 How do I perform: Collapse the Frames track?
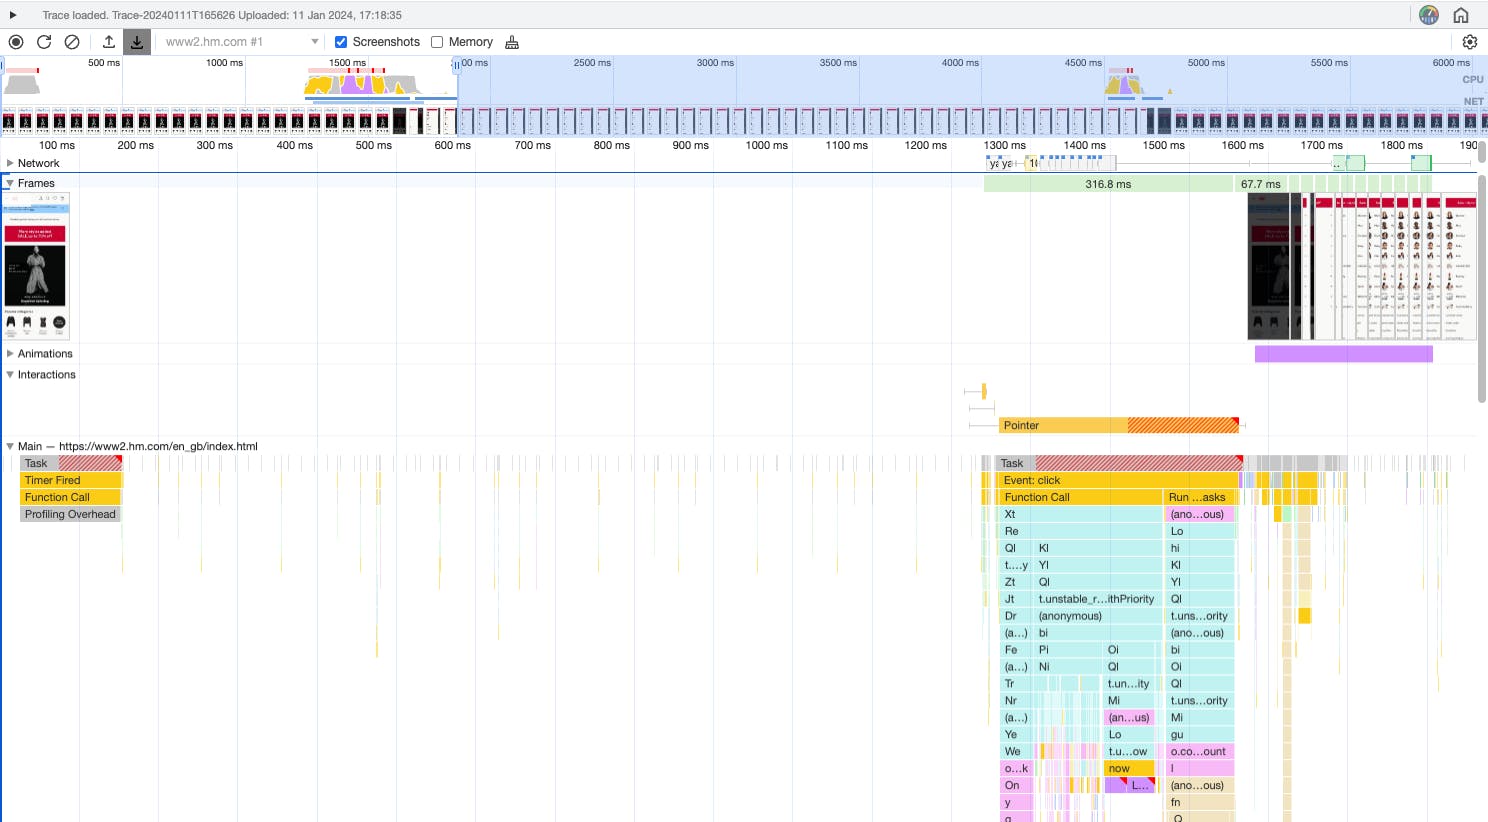pos(11,183)
